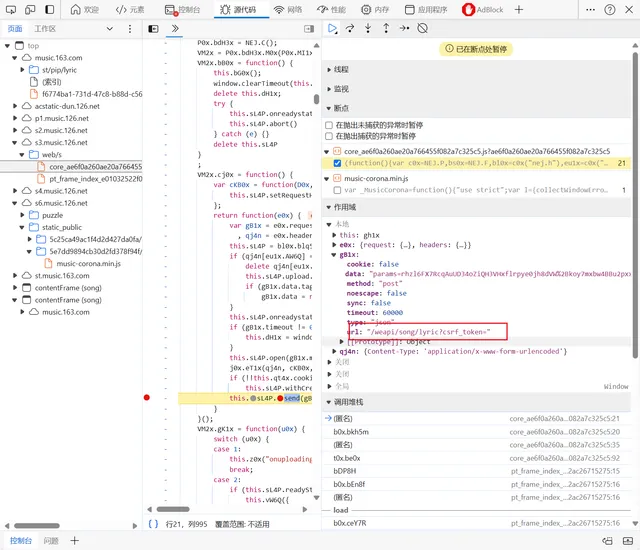Click the navigator horizontal scrollbar thumb
640x550 pixels.
coord(37,526)
